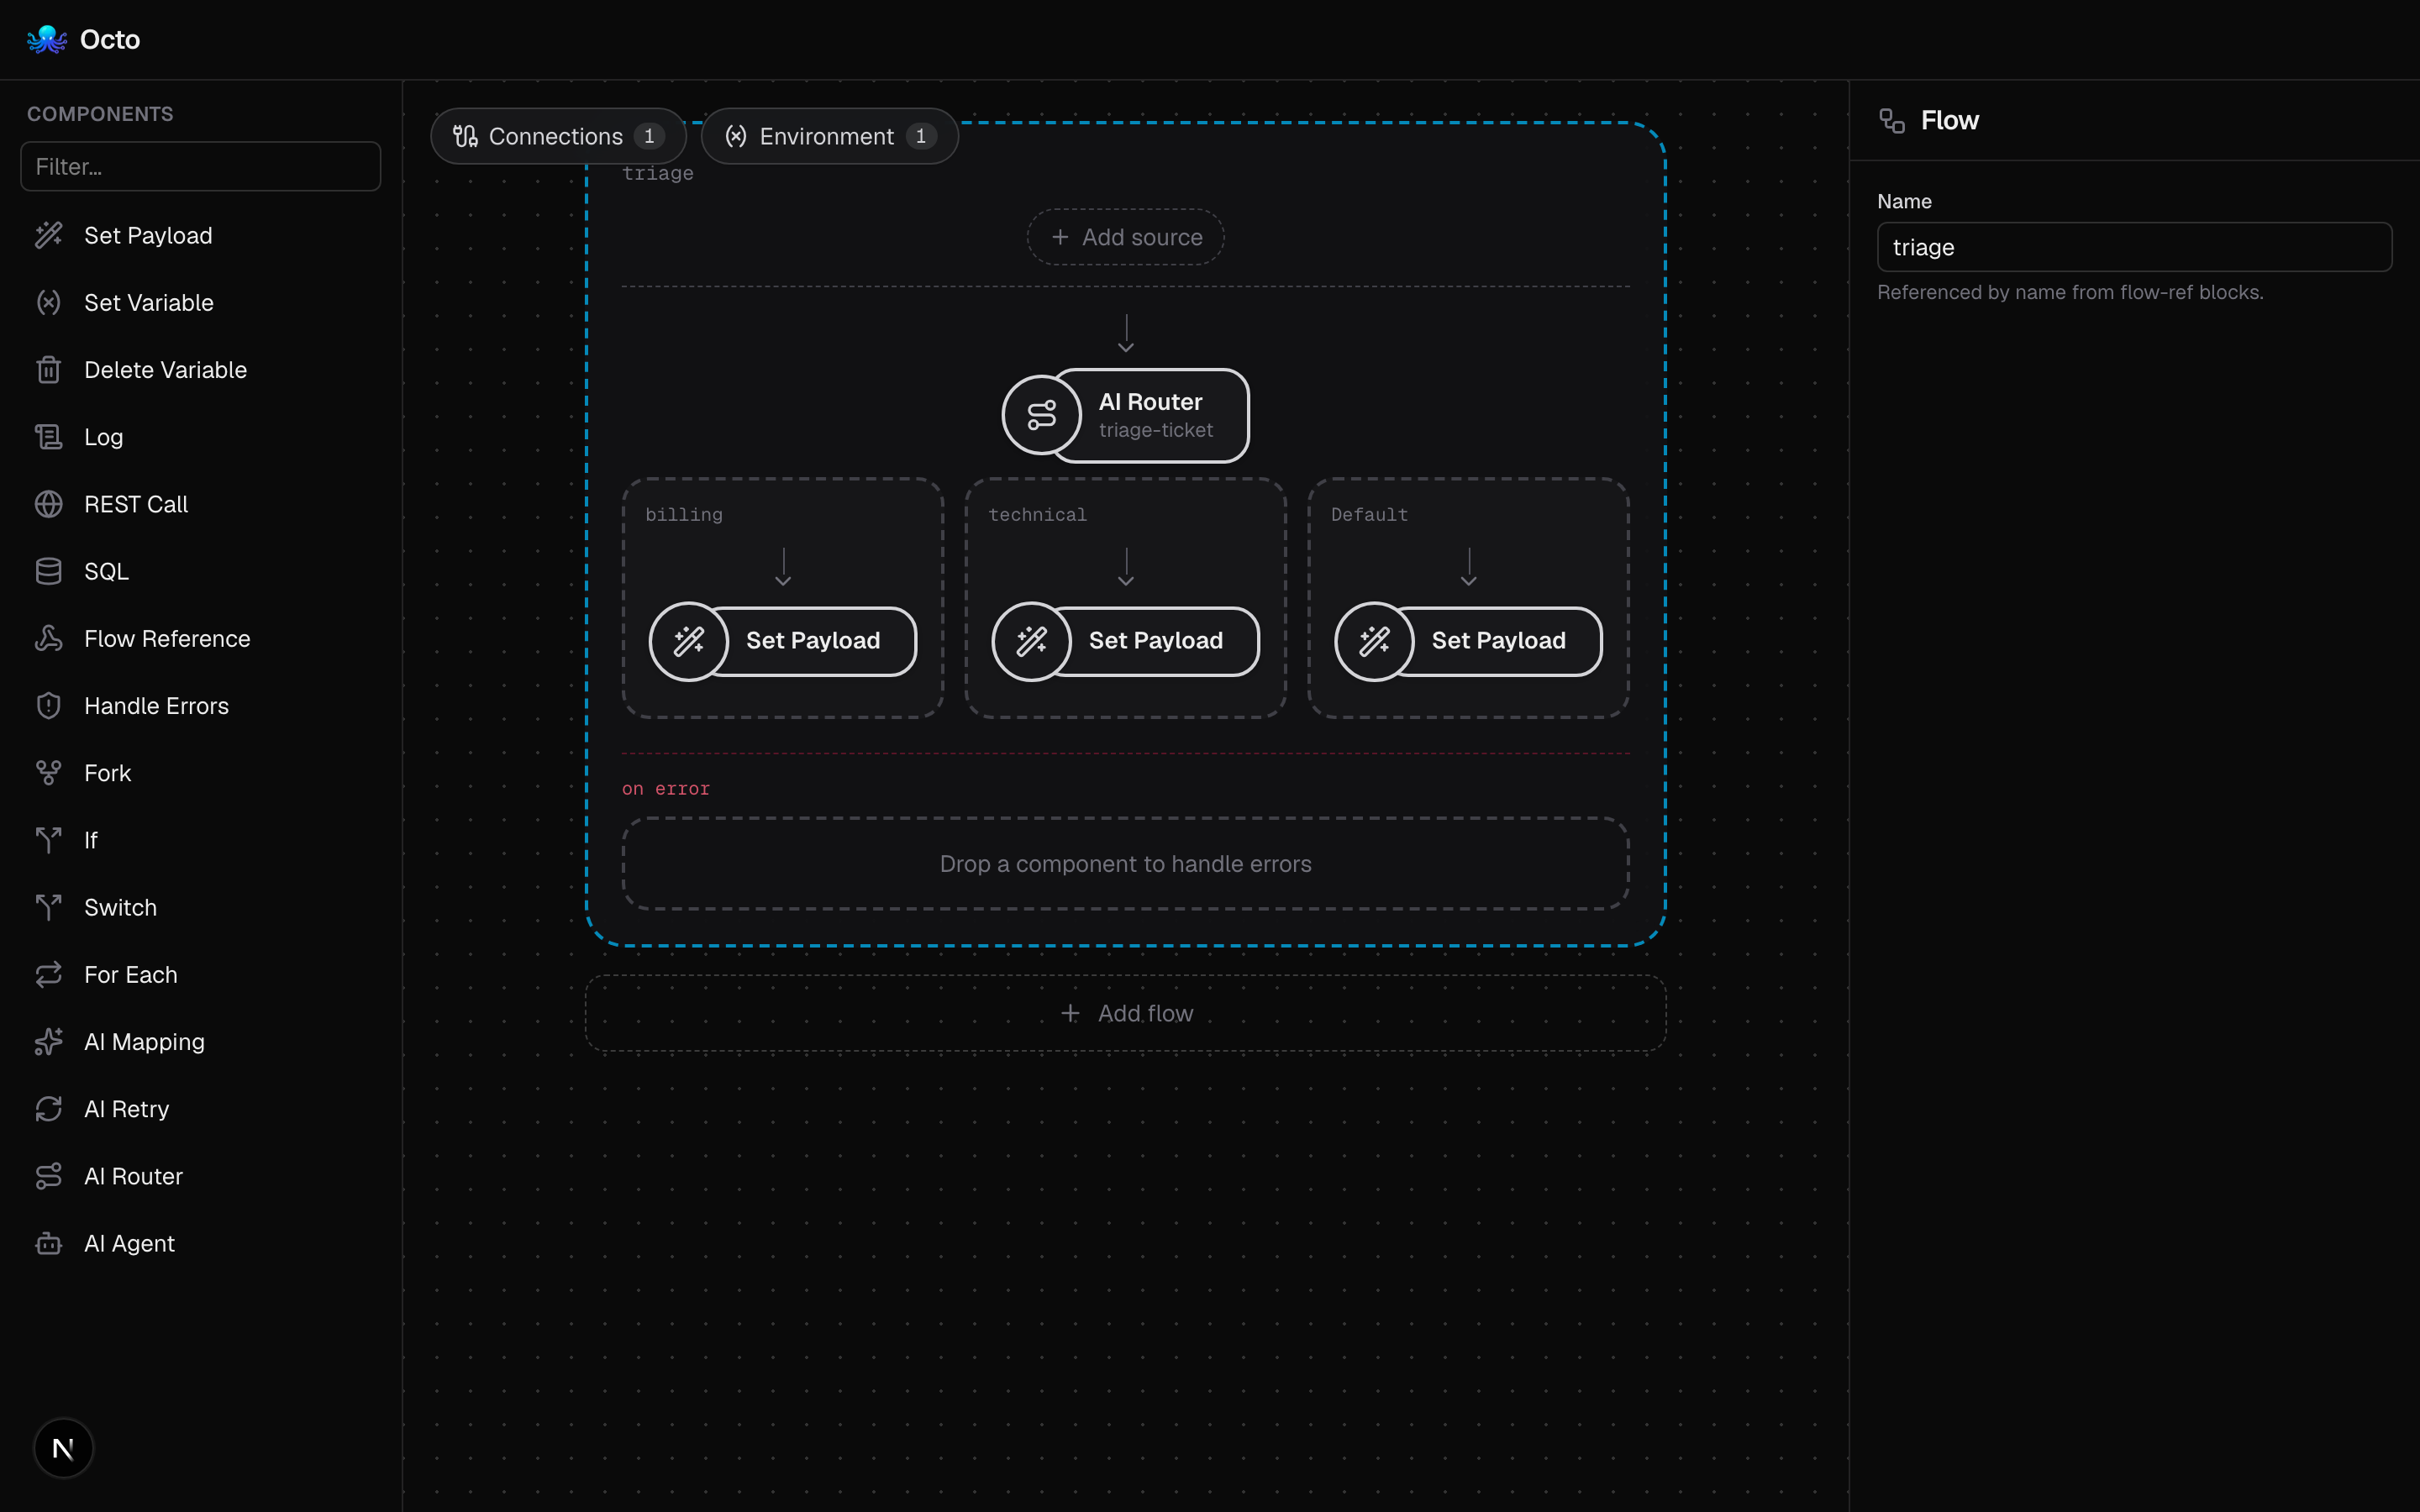
Task: Click the Next.js N badge icon
Action: click(63, 1447)
